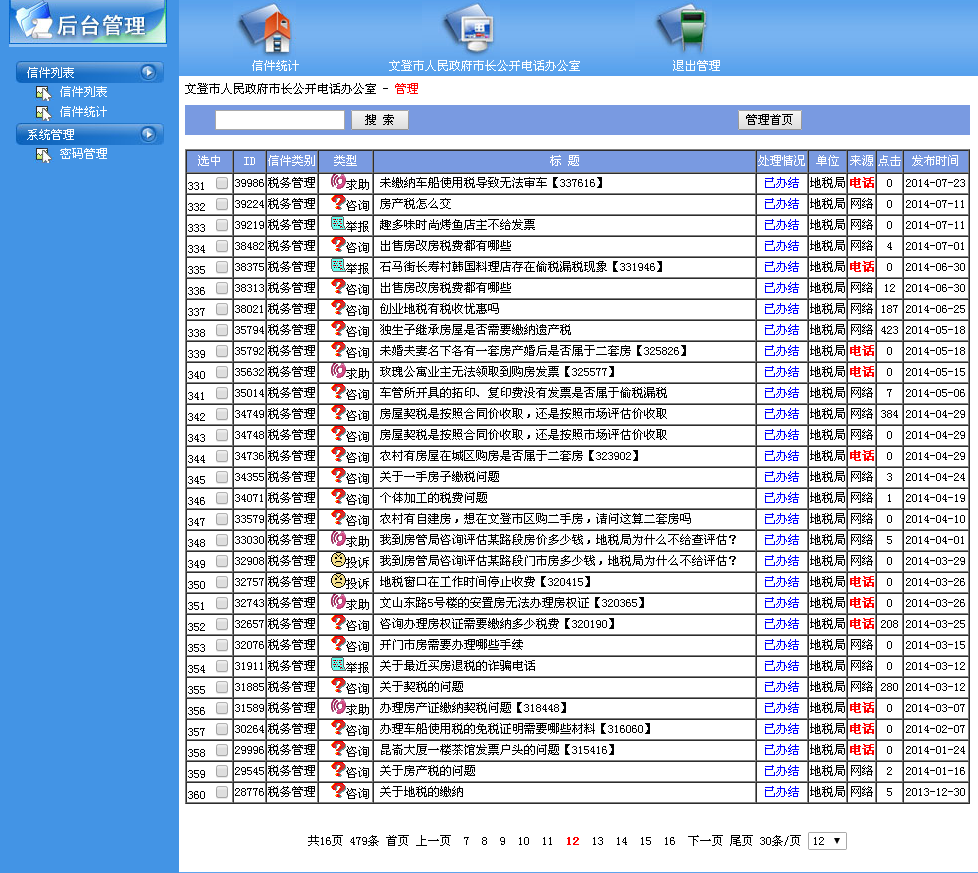The width and height of the screenshot is (978, 873).
Task: Focus the search text input field
Action: [280, 120]
